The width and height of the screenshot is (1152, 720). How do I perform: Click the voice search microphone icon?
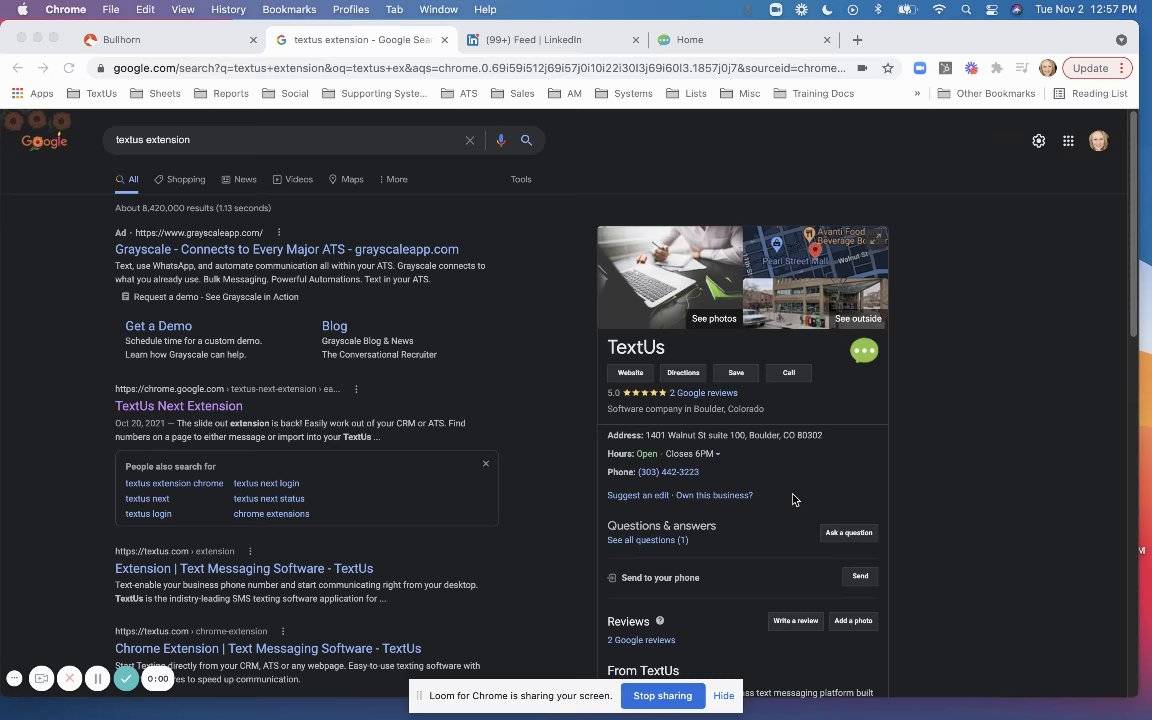tap(500, 140)
